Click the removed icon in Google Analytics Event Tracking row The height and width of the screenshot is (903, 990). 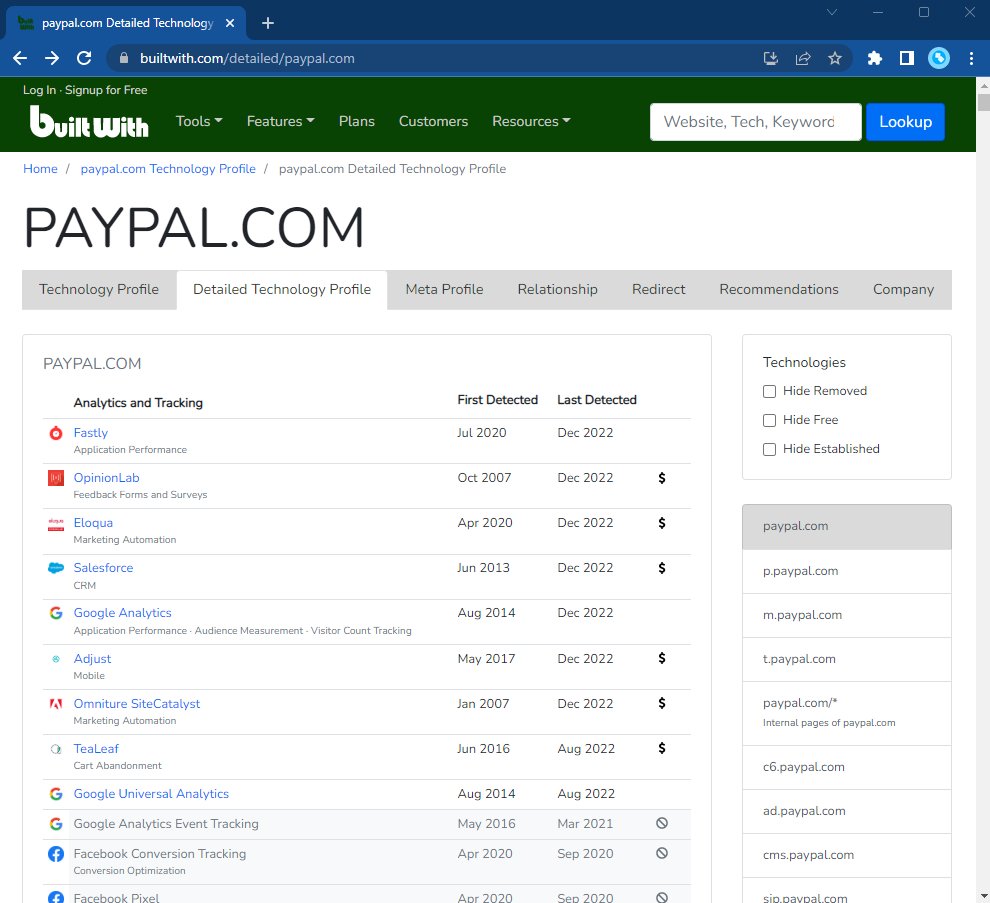coord(662,823)
